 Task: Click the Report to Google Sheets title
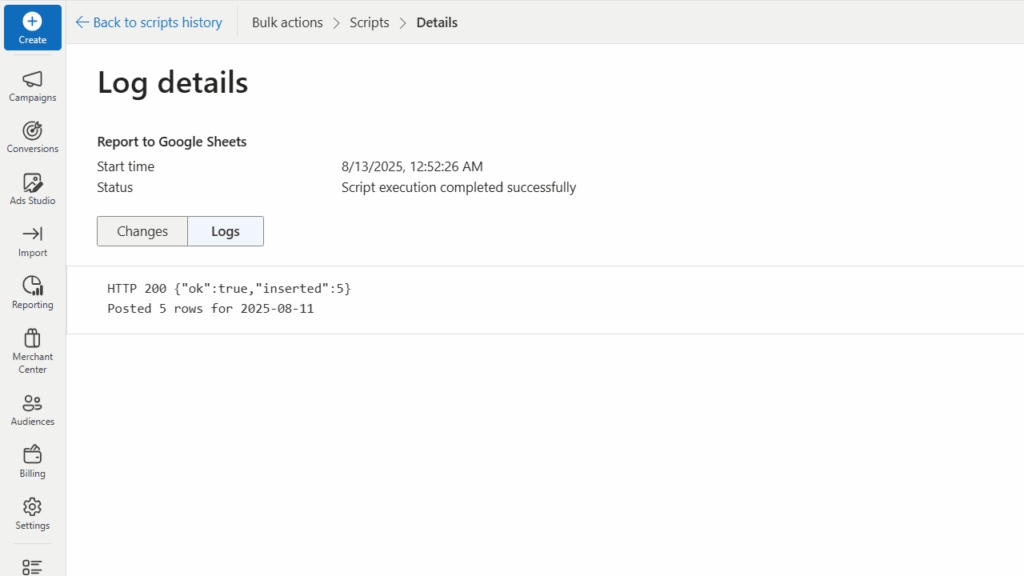pyautogui.click(x=171, y=141)
